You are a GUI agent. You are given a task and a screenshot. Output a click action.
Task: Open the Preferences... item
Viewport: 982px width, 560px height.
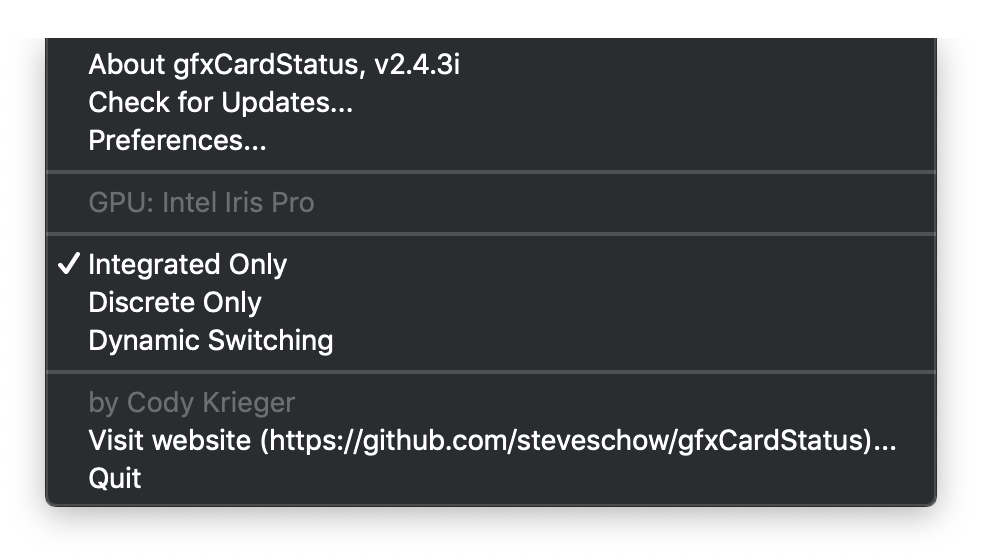pos(491,140)
